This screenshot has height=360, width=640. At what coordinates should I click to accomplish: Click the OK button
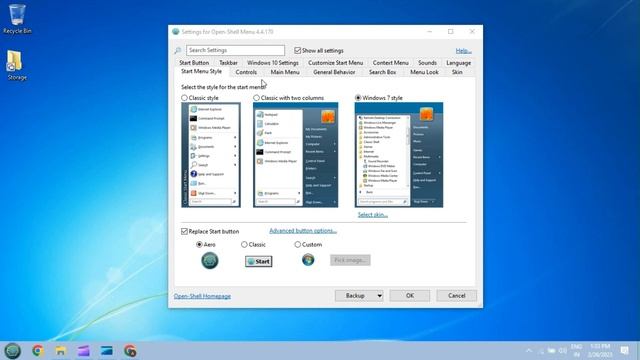click(x=410, y=296)
